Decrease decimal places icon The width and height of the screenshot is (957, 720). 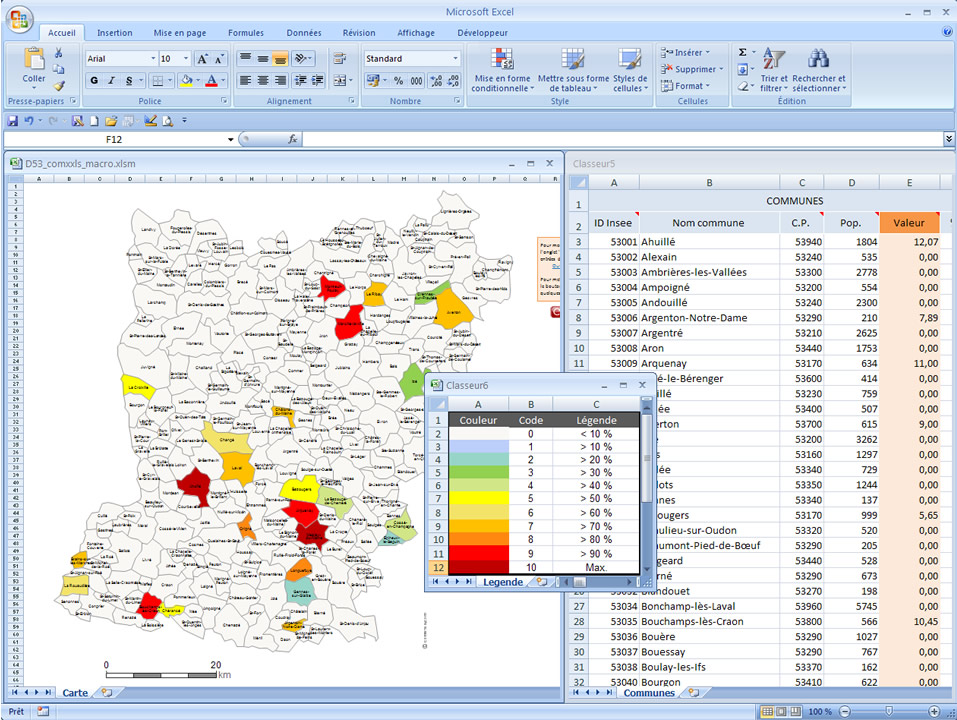click(x=453, y=81)
